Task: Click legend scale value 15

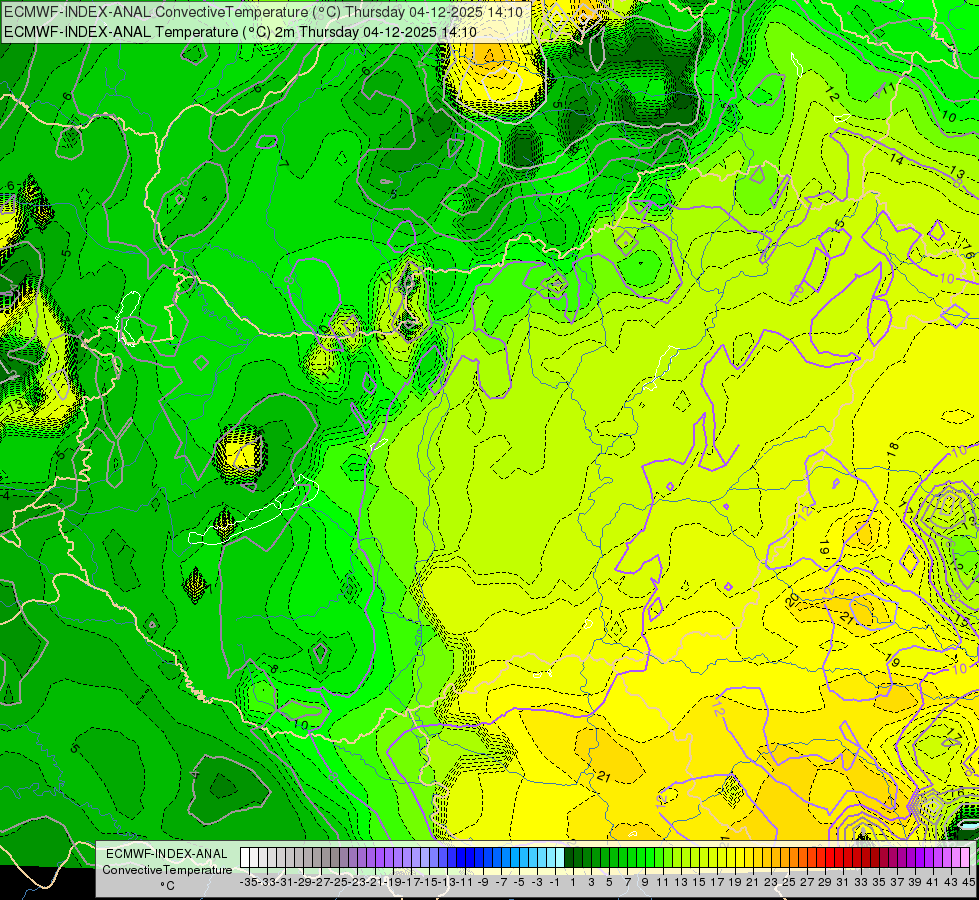Action: click(x=699, y=882)
